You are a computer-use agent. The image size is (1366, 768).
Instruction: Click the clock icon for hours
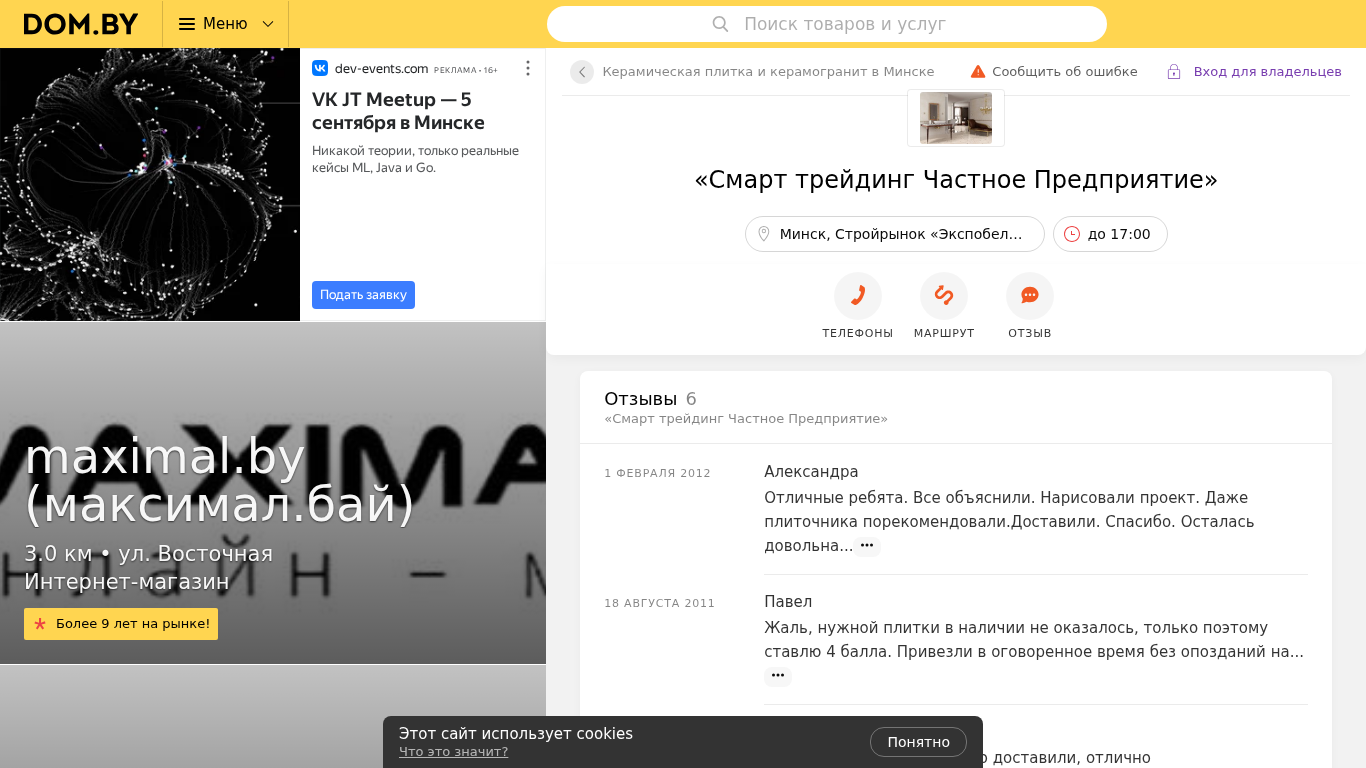pos(1072,234)
